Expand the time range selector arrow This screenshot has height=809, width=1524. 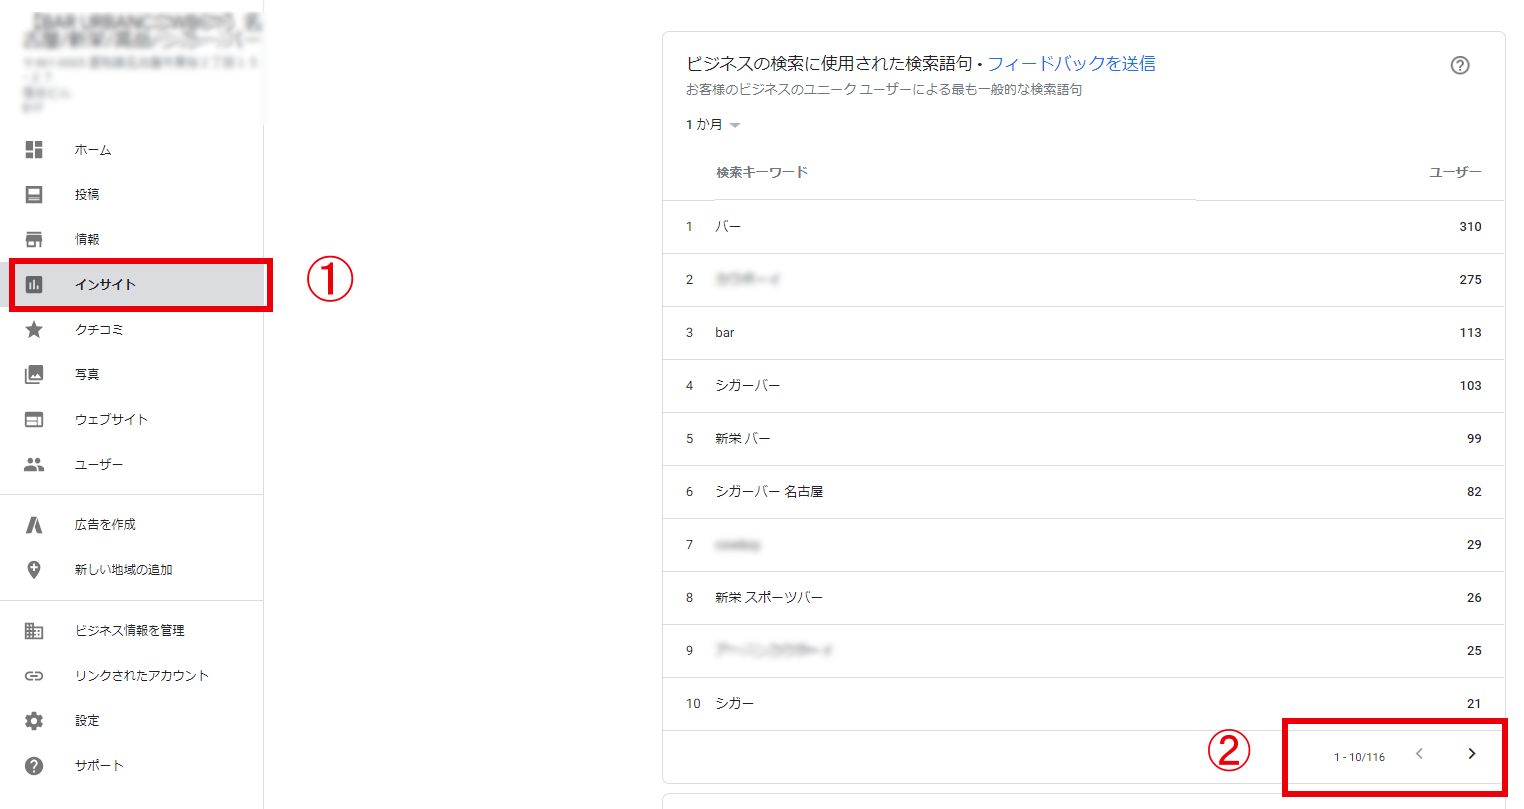click(735, 124)
